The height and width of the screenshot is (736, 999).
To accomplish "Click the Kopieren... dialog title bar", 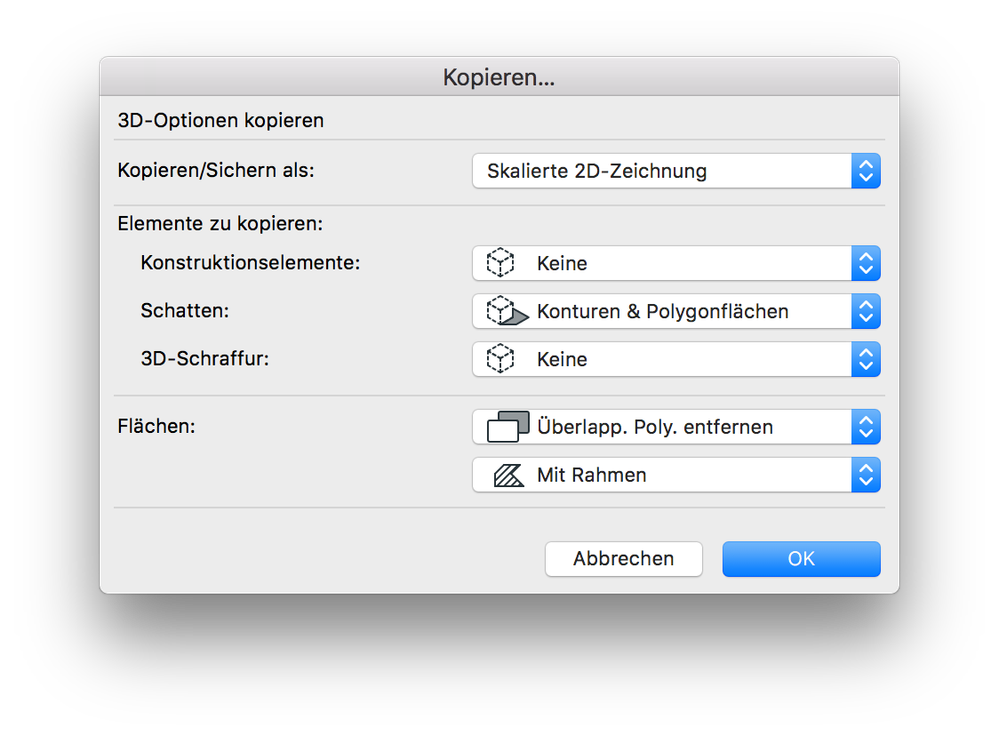I will (x=499, y=77).
